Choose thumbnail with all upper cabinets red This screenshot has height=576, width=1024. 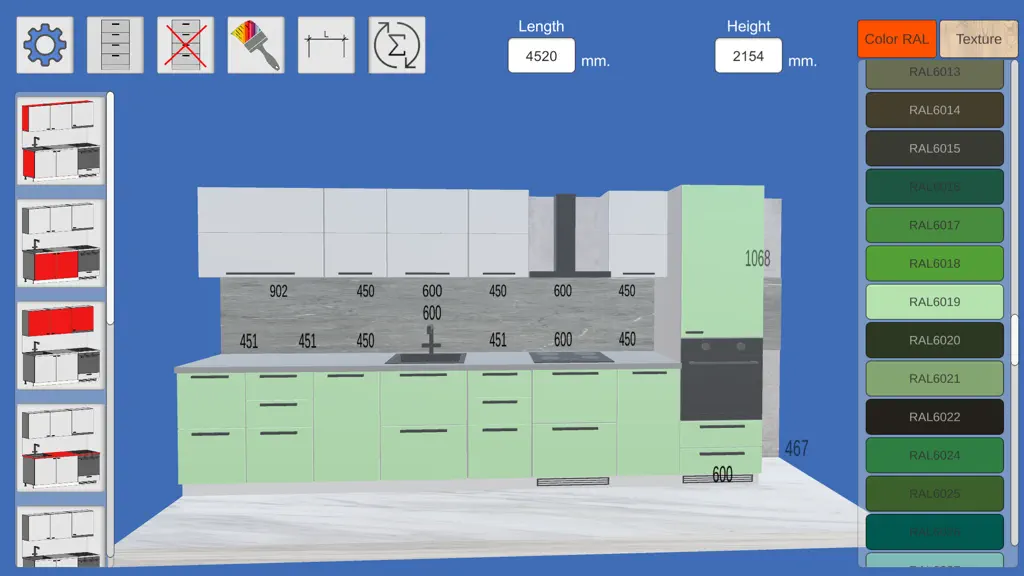click(x=61, y=345)
